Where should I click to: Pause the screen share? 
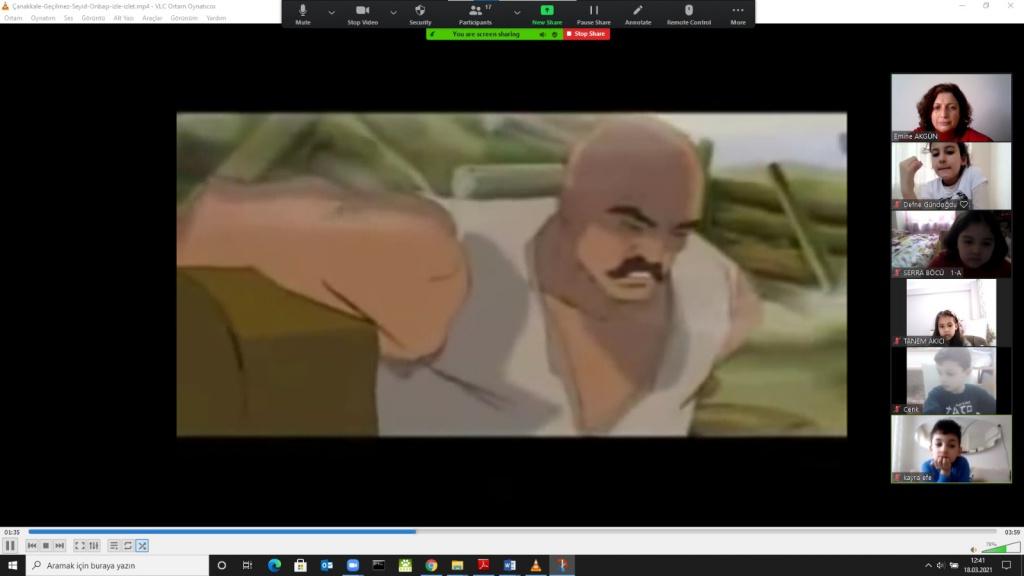pos(594,14)
